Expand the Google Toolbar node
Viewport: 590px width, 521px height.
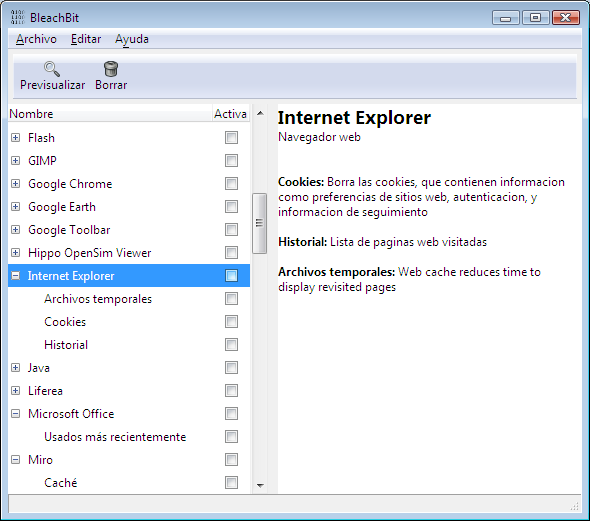[15, 229]
